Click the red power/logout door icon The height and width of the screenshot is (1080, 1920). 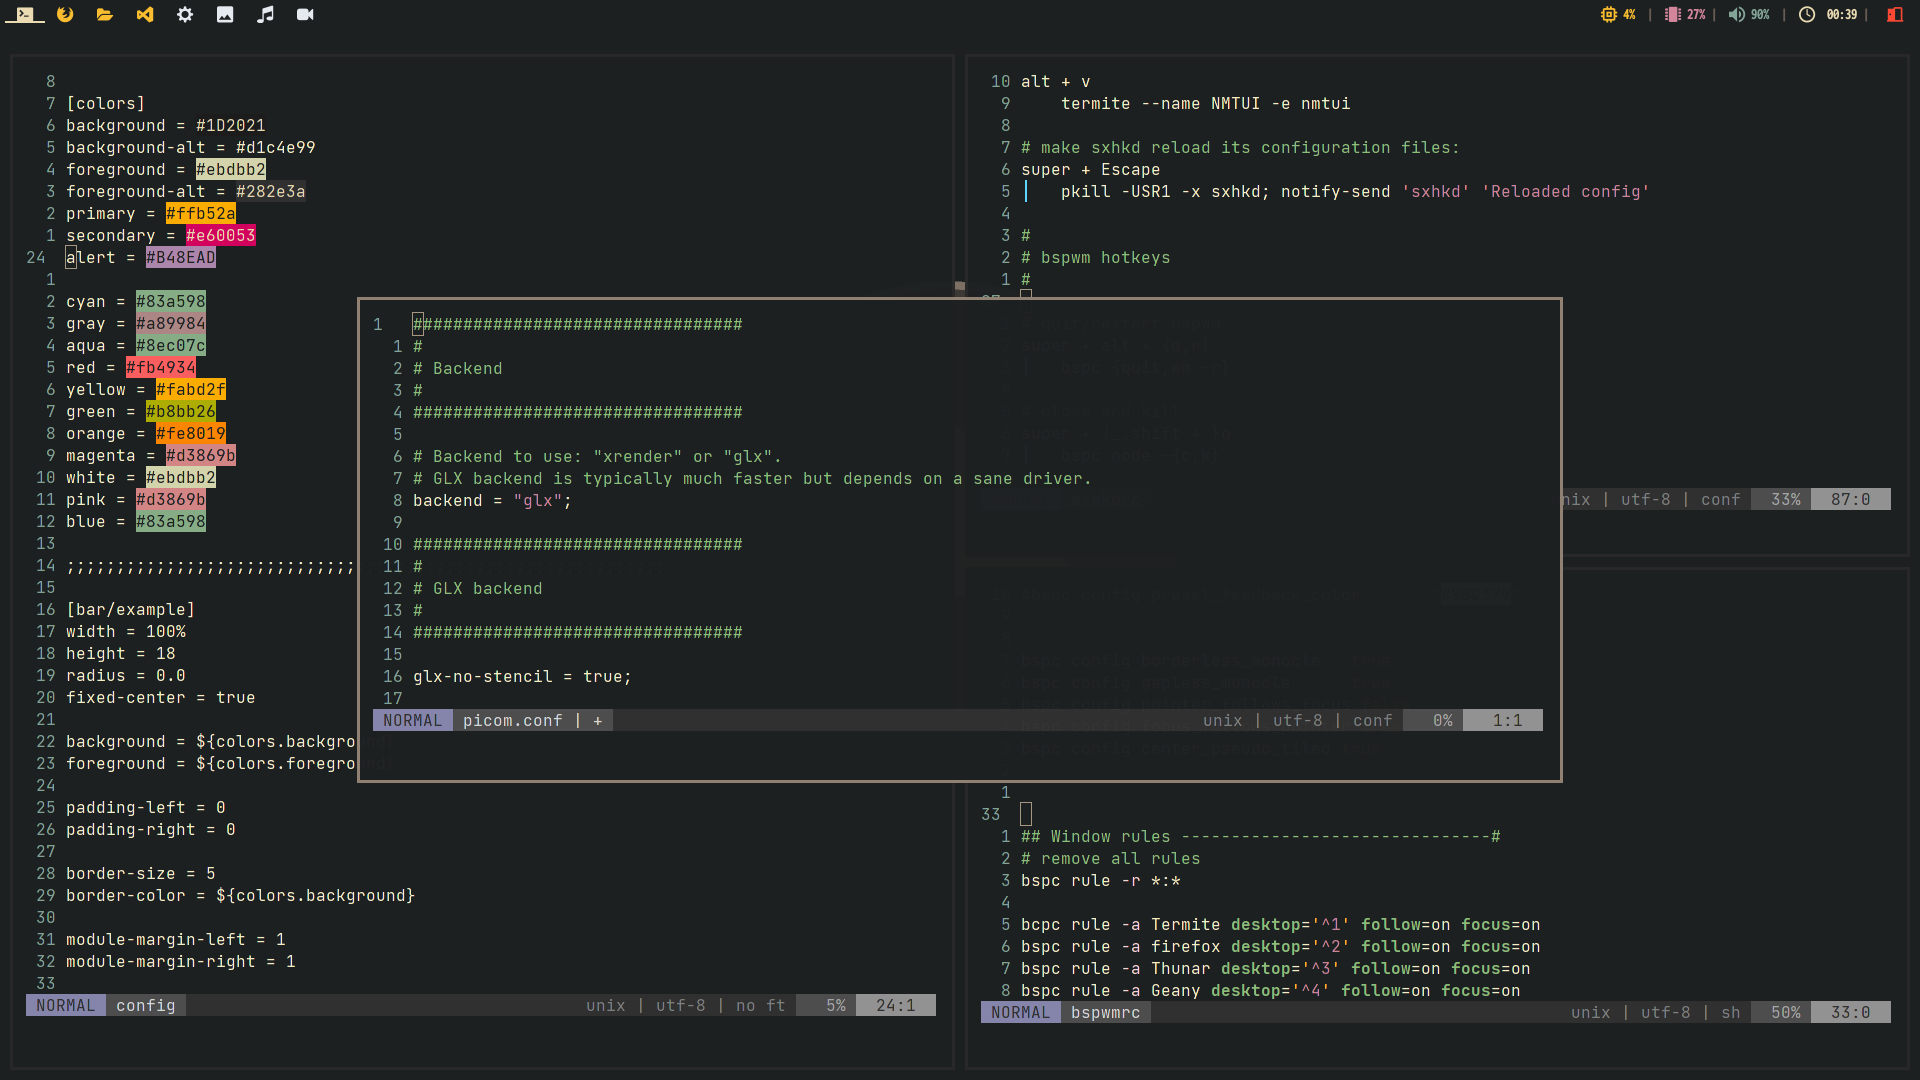[x=1895, y=15]
